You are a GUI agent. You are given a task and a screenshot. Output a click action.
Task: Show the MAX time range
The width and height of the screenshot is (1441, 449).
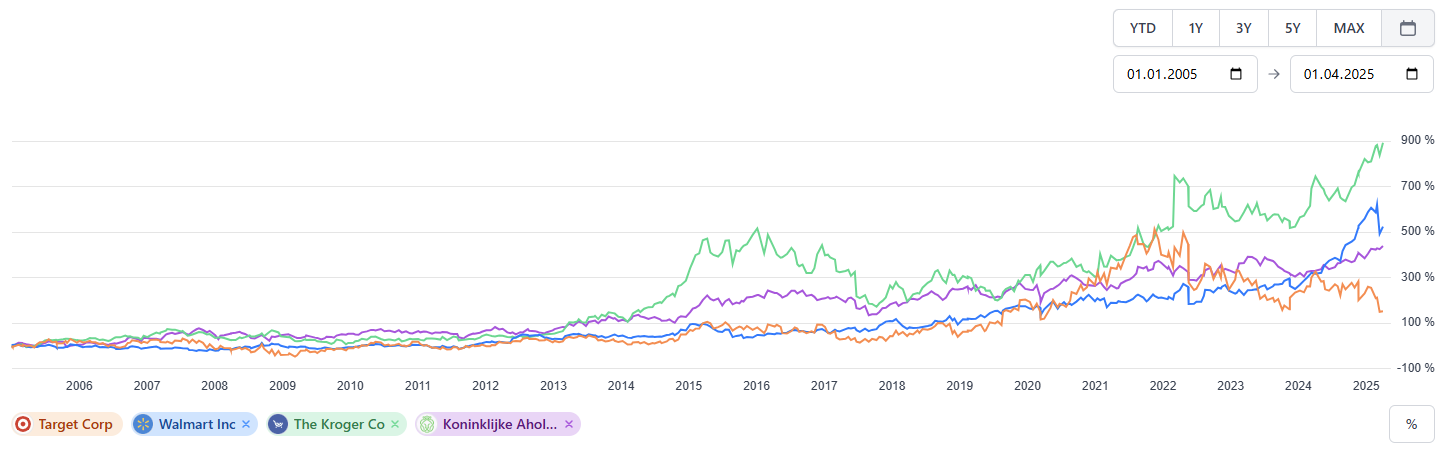click(1348, 28)
